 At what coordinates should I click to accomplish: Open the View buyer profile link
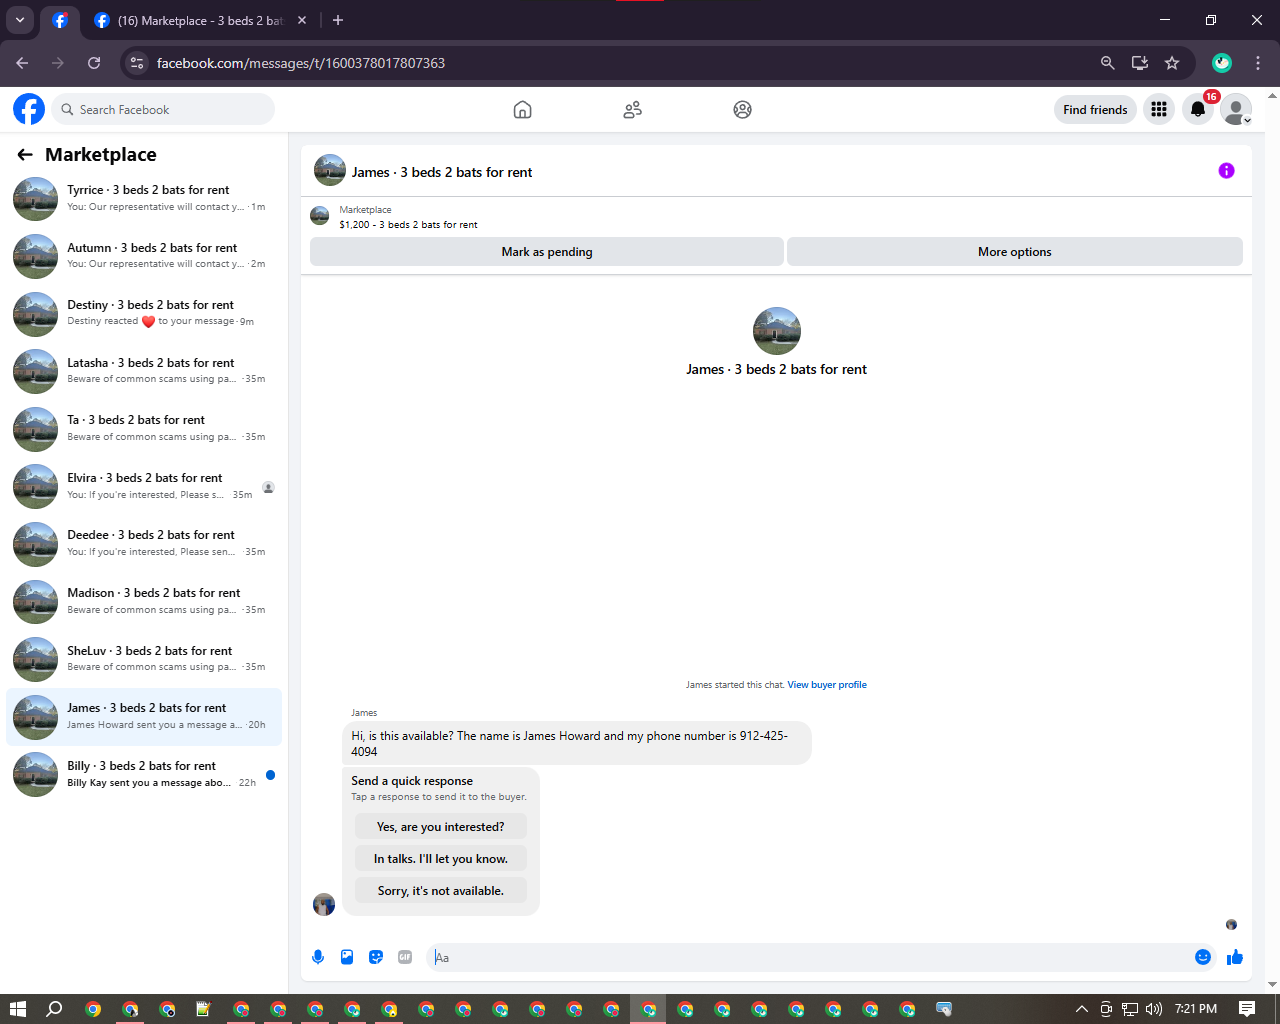(x=827, y=685)
